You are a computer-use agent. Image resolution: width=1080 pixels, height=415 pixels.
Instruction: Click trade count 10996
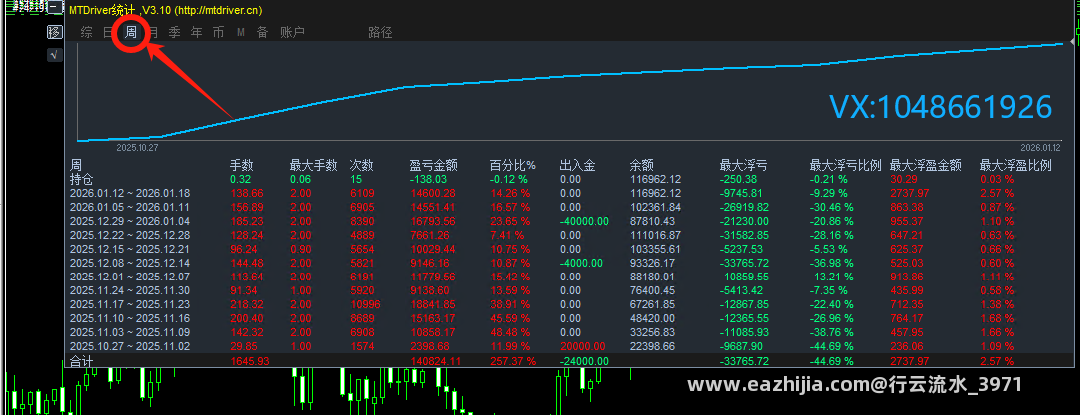(365, 304)
